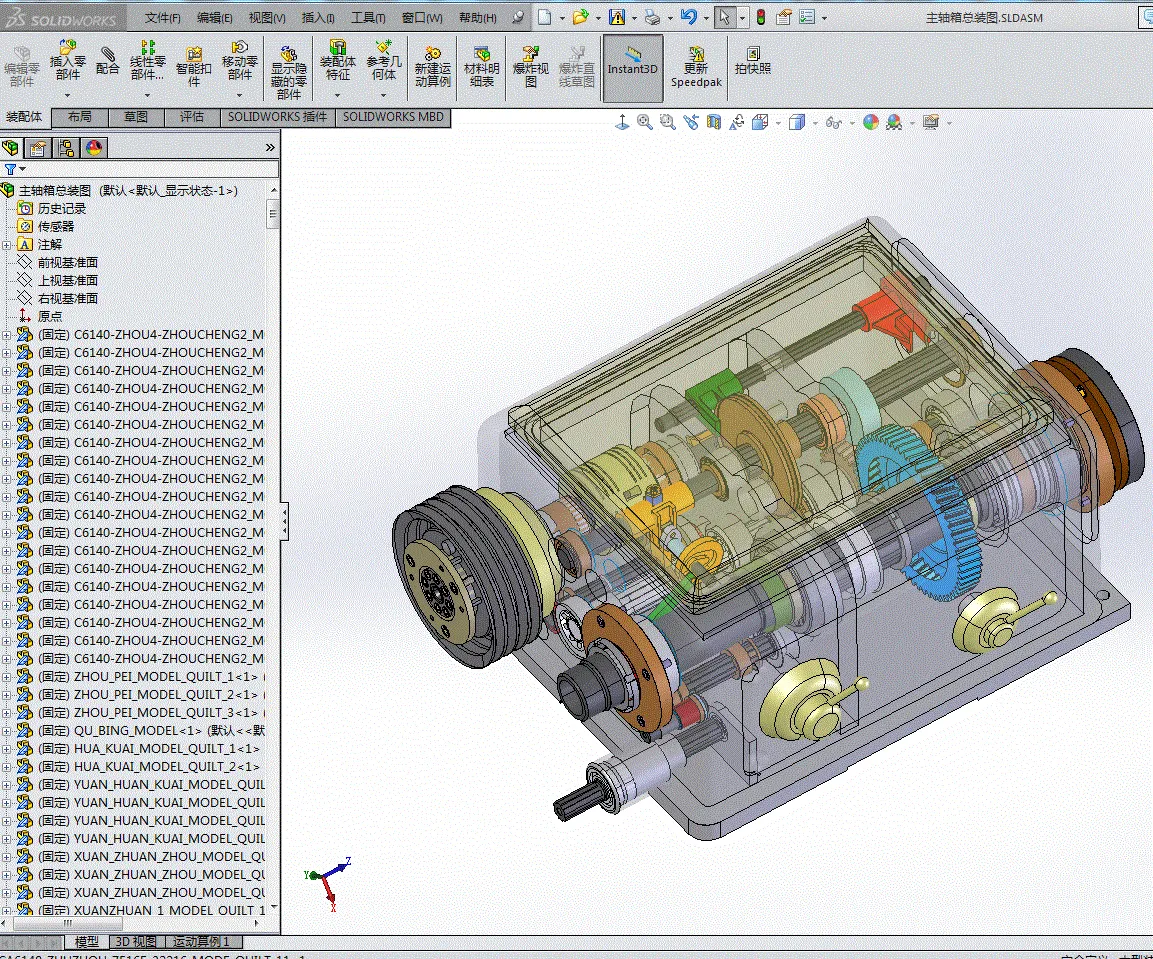Open the dropdown arrow under 插入零部件
The image size is (1153, 959).
pyautogui.click(x=67, y=95)
